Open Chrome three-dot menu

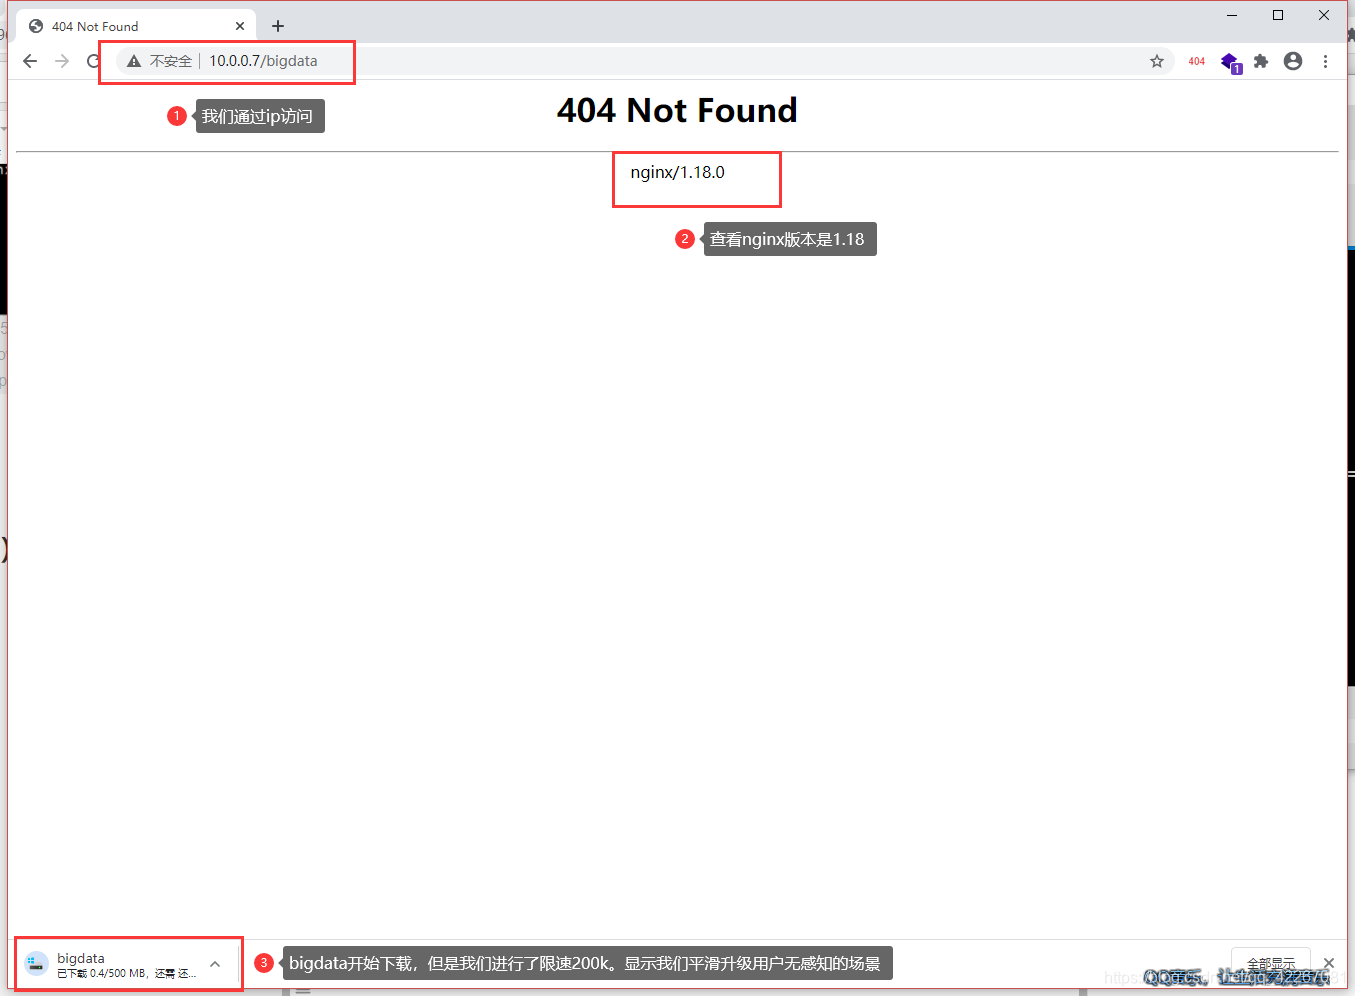[x=1325, y=61]
